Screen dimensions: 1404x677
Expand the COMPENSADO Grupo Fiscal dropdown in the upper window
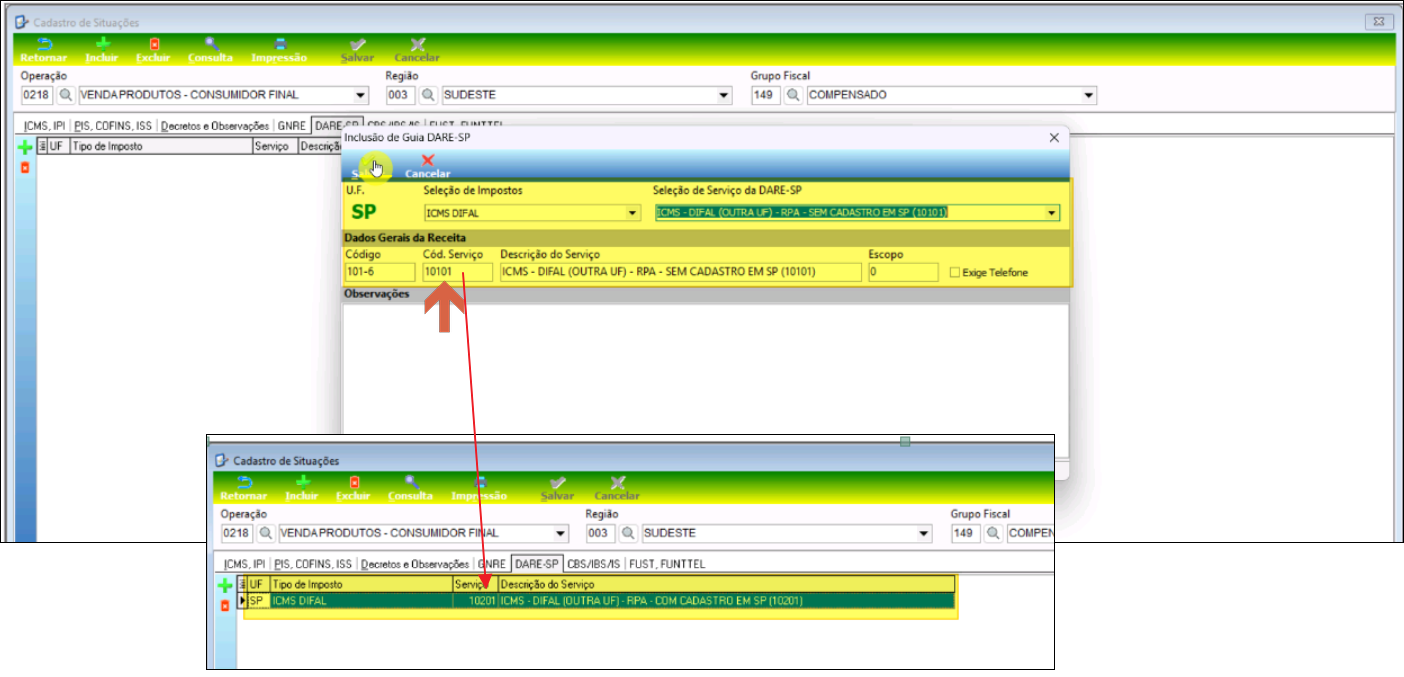1089,95
